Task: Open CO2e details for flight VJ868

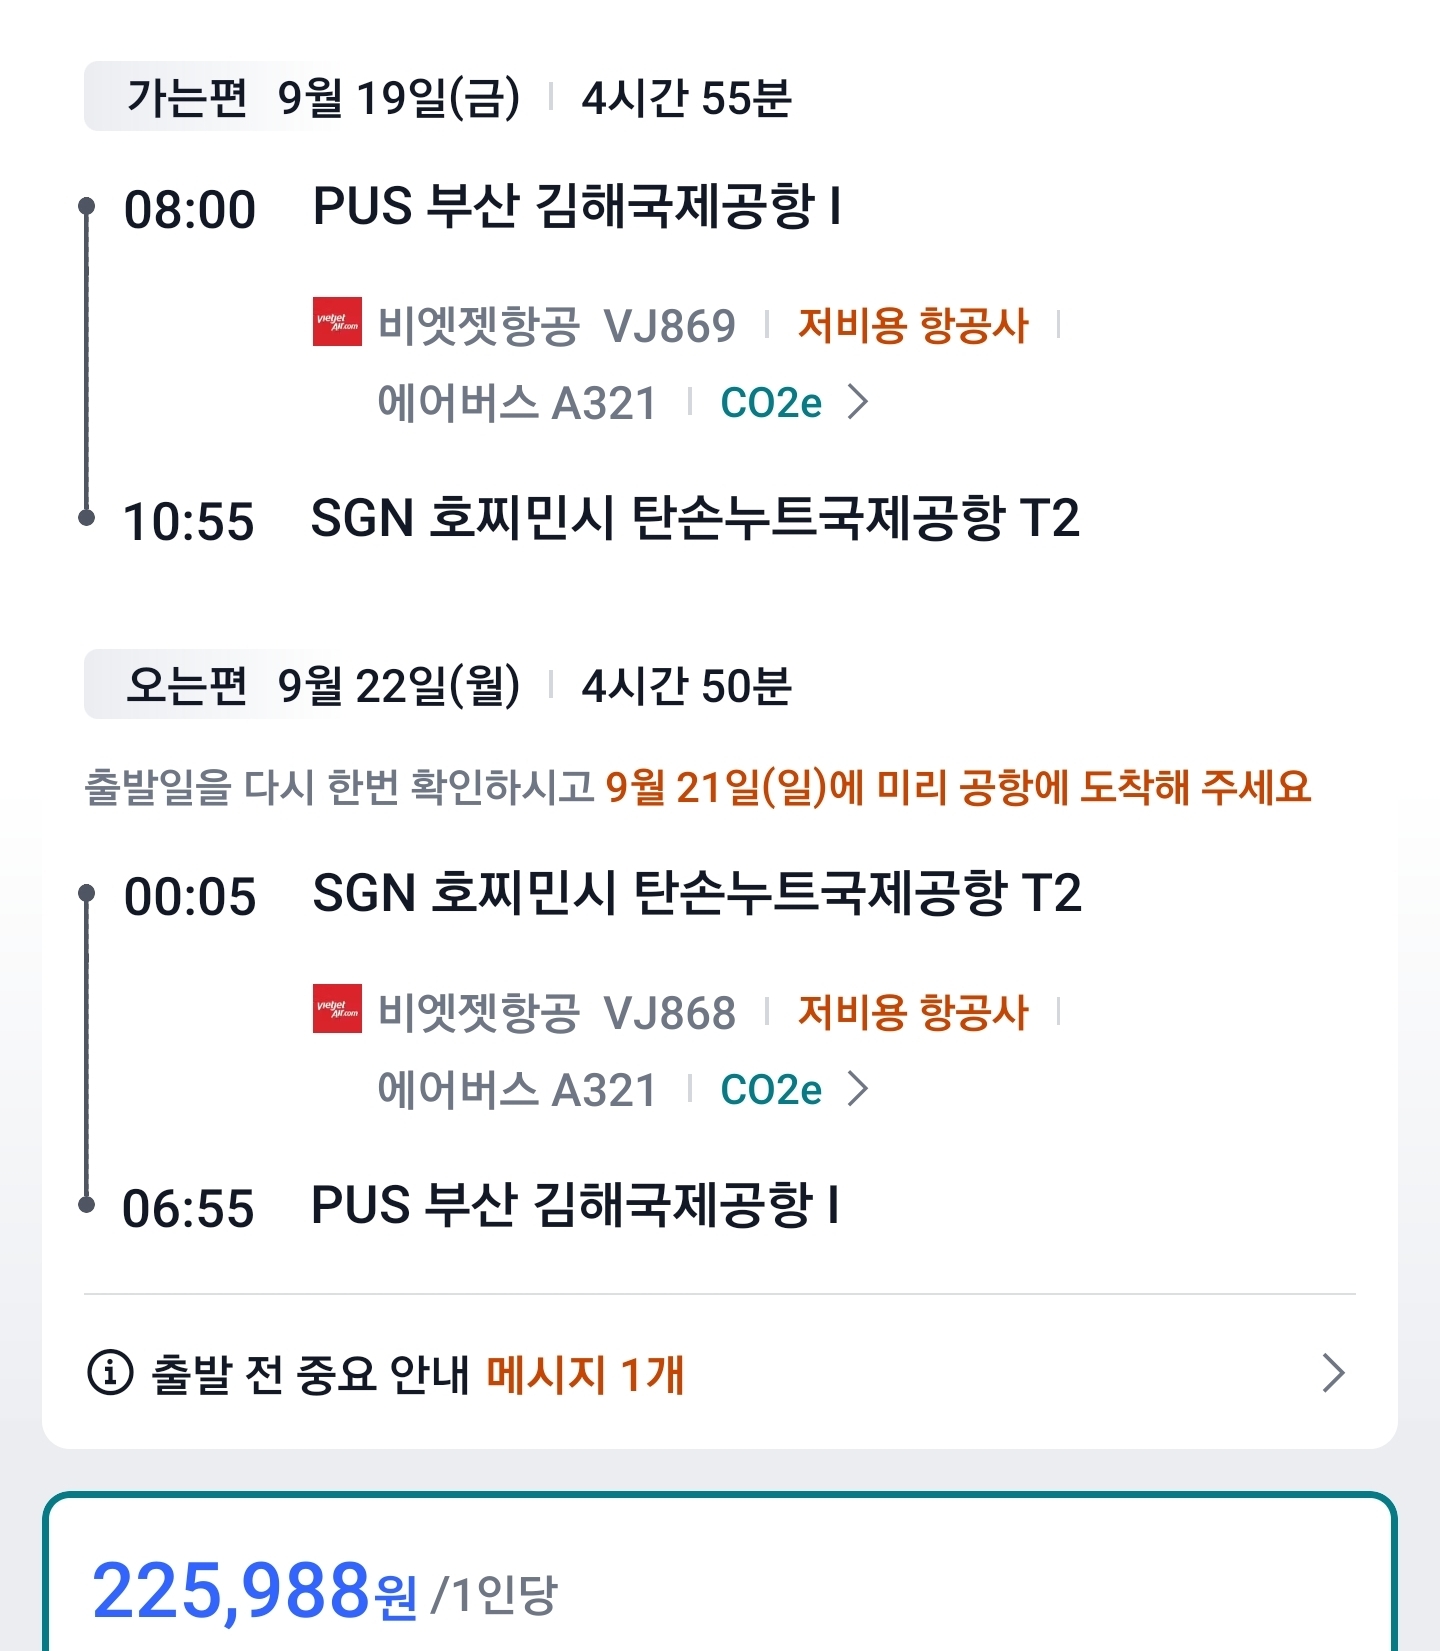Action: [771, 1090]
